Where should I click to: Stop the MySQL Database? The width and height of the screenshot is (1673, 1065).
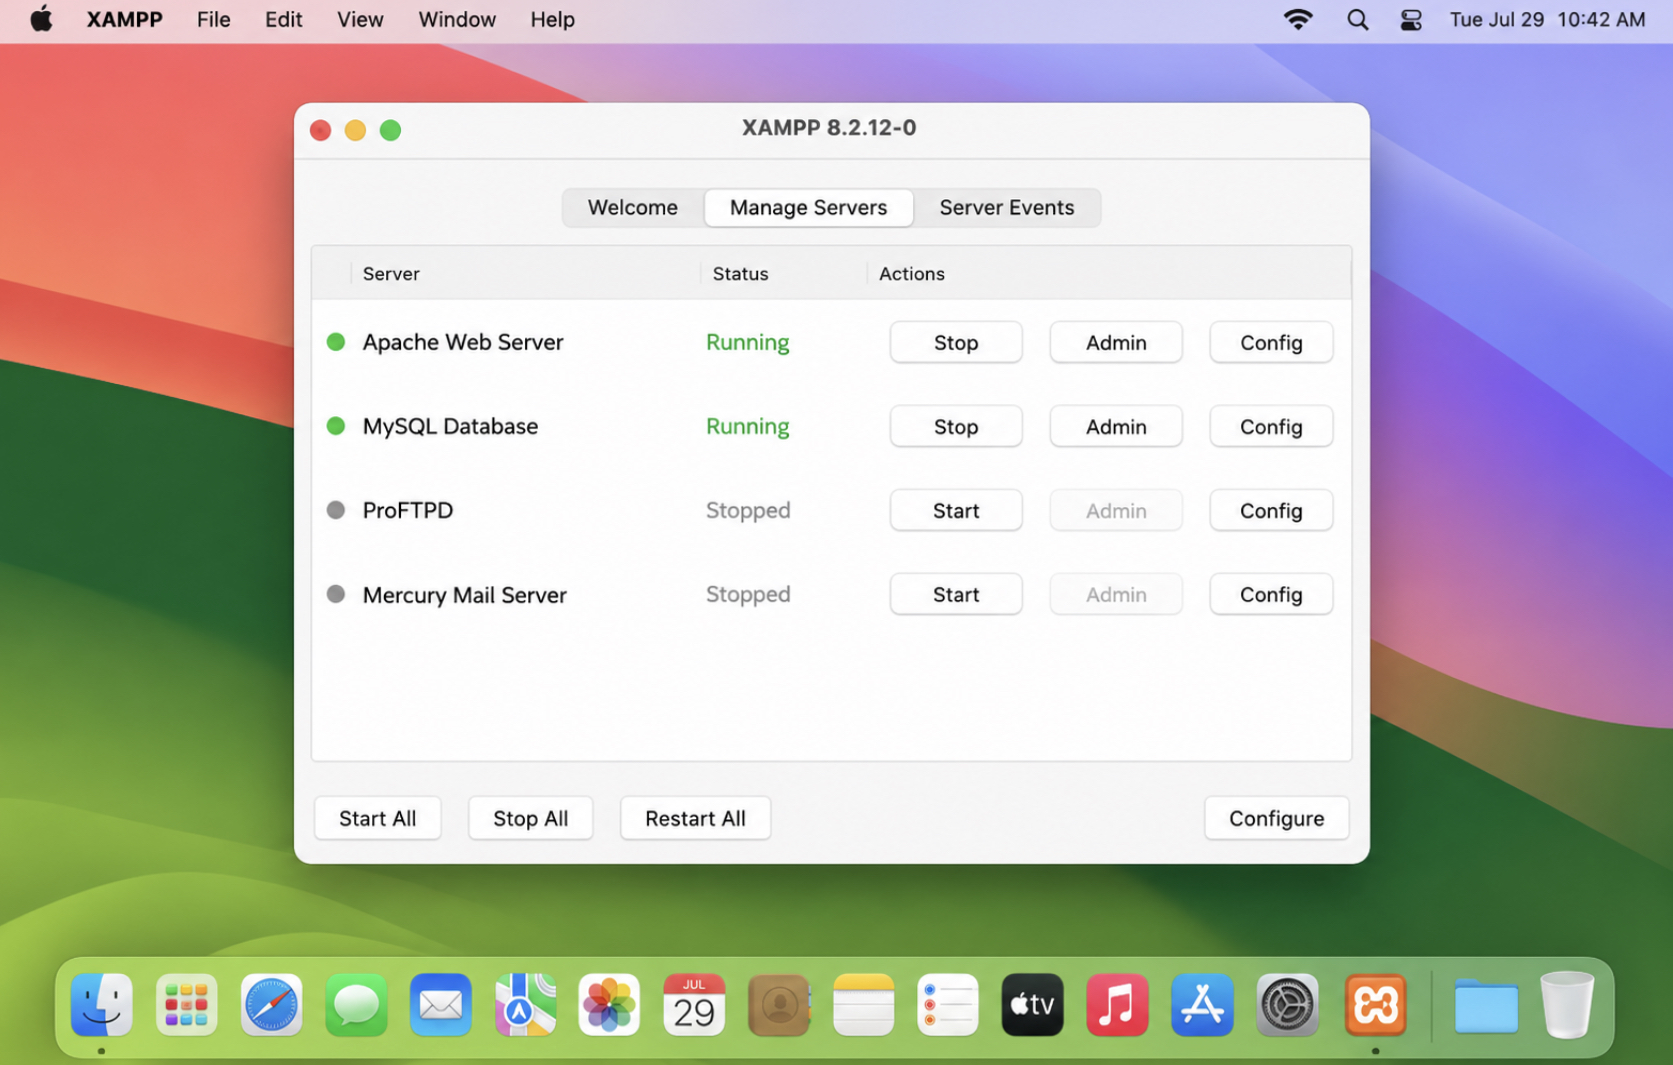956,426
